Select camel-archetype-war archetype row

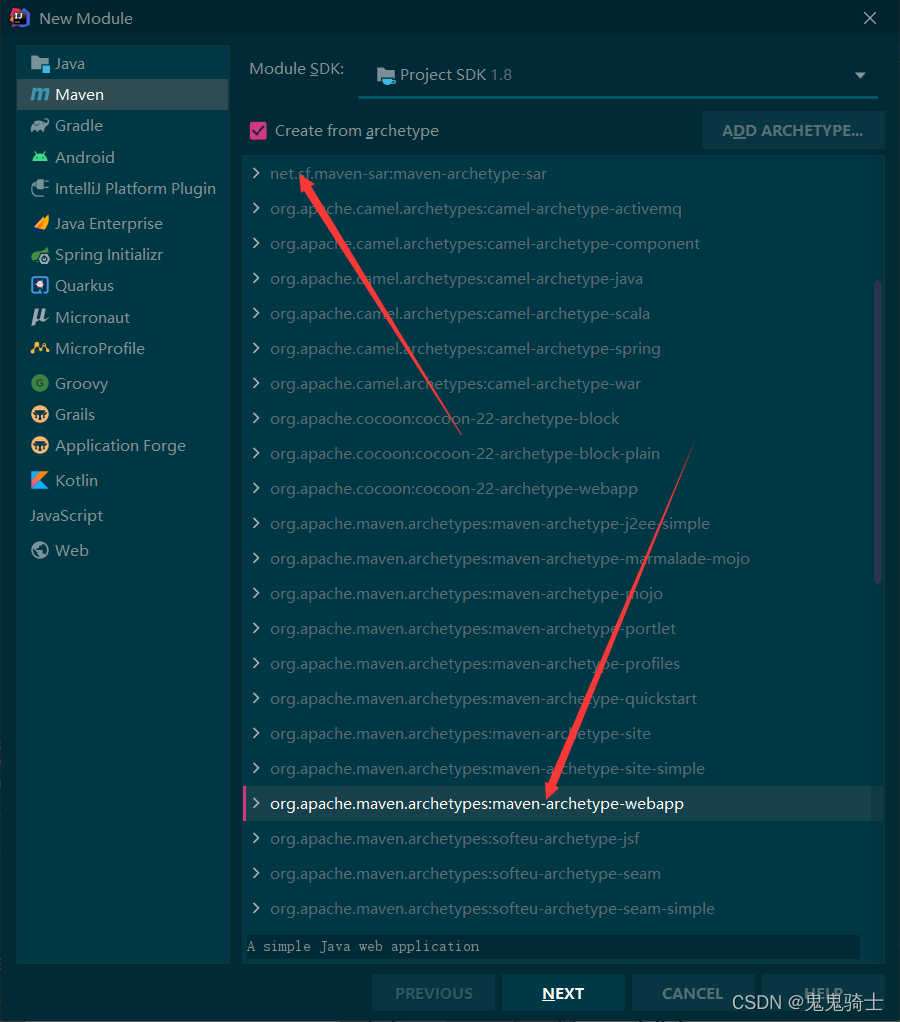click(x=557, y=384)
